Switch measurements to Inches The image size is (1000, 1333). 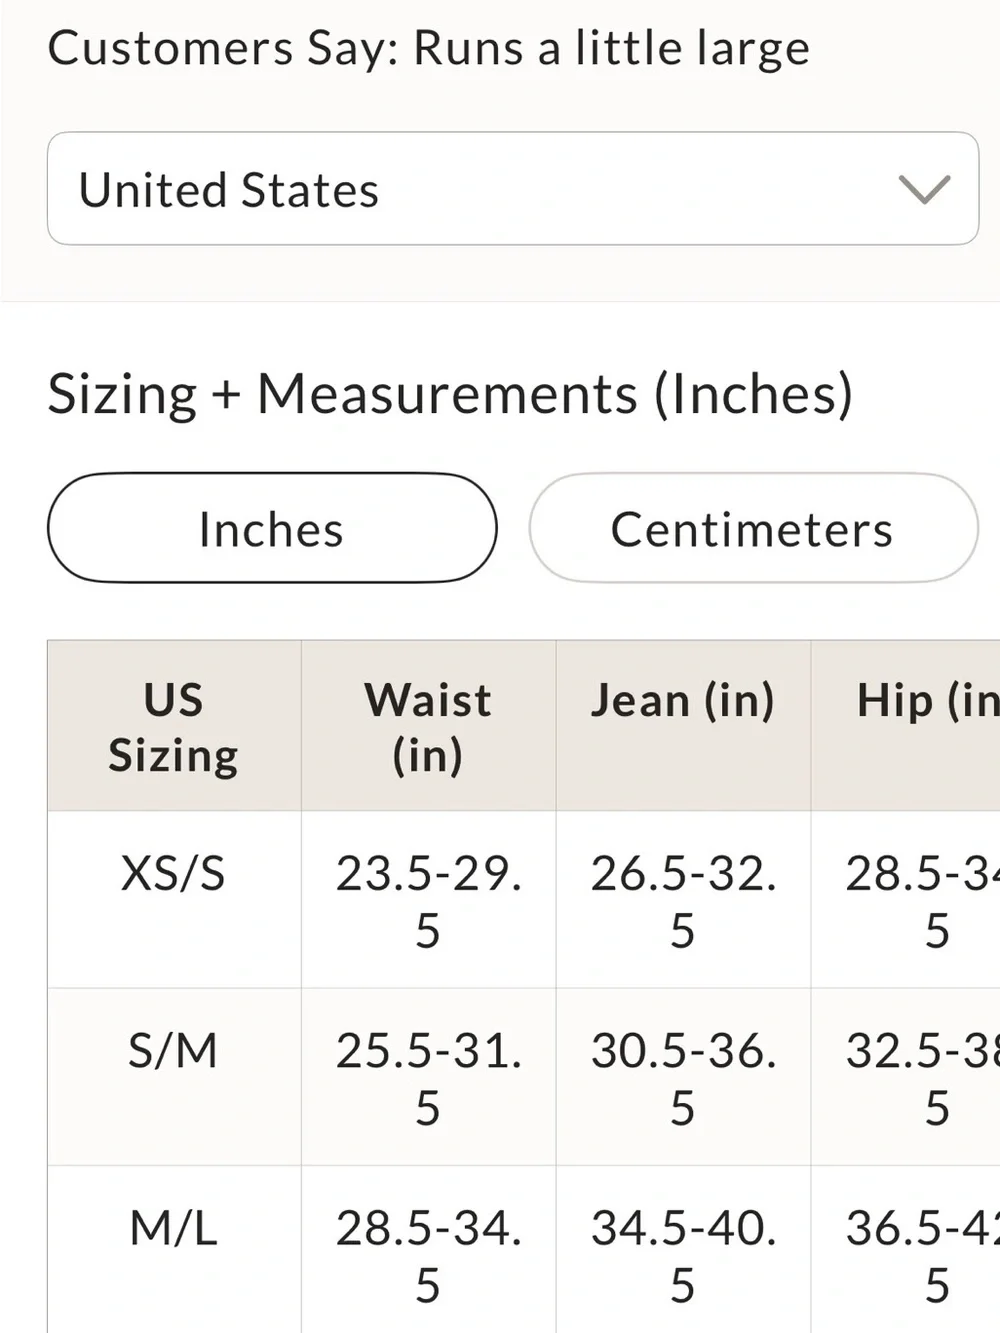(272, 528)
